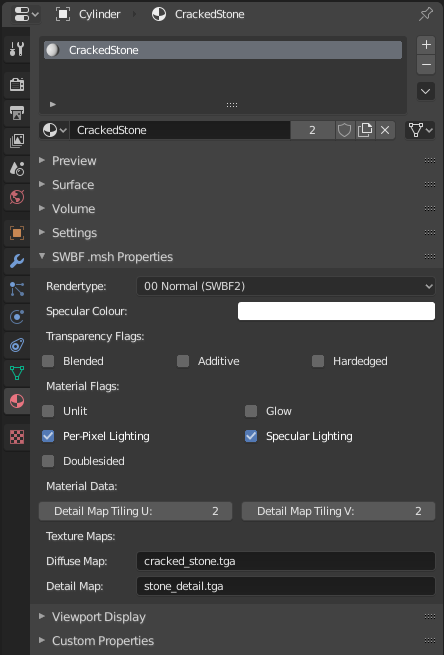Image resolution: width=444 pixels, height=655 pixels.
Task: Open the Render properties tab icon
Action: pos(17,85)
